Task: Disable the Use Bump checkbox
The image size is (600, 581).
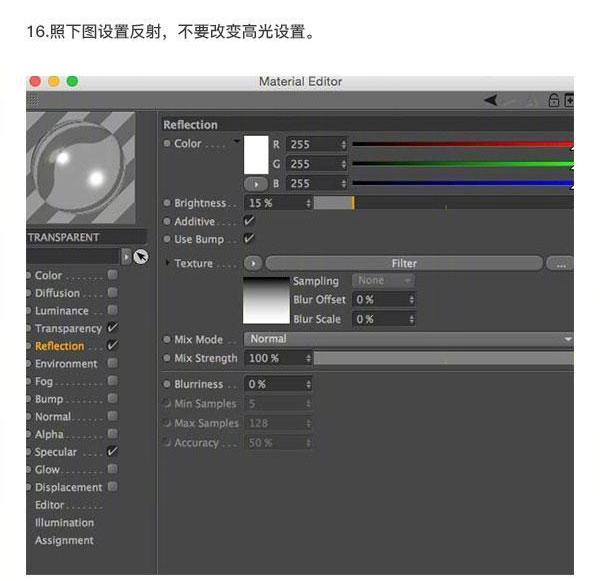Action: pos(249,239)
